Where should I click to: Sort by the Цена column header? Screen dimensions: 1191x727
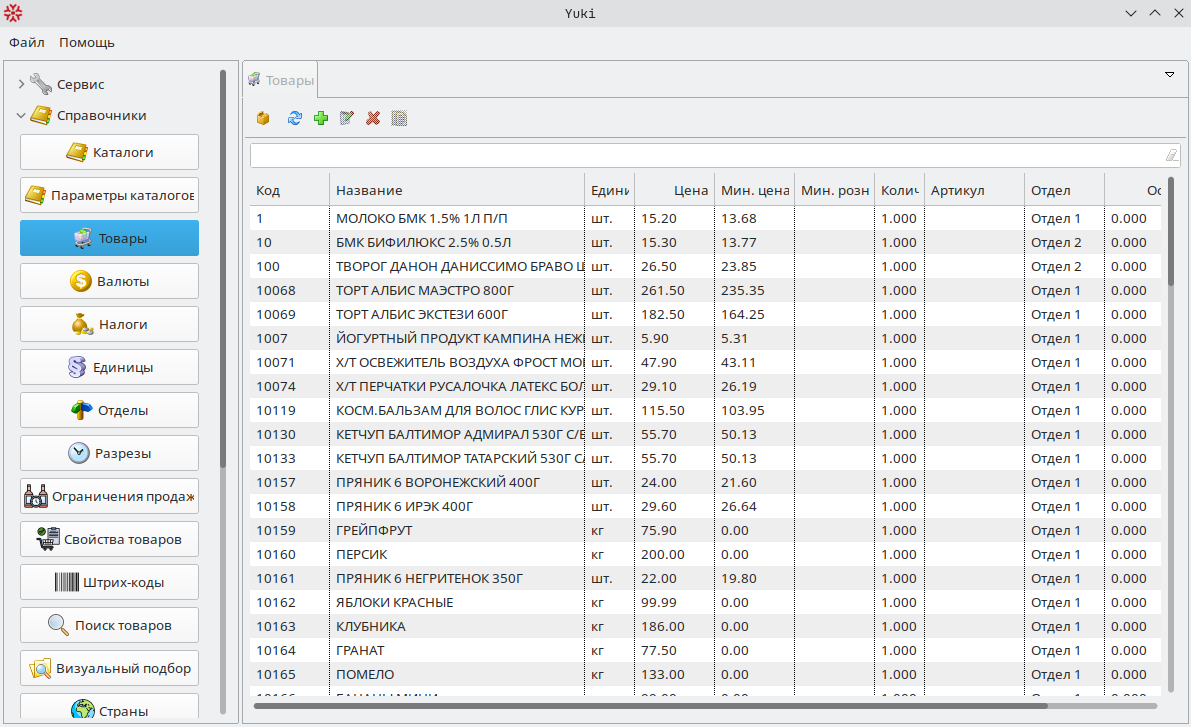675,190
